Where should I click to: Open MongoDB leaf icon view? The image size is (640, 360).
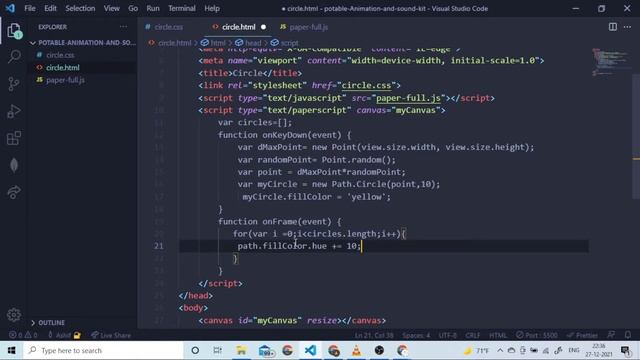pos(14,165)
